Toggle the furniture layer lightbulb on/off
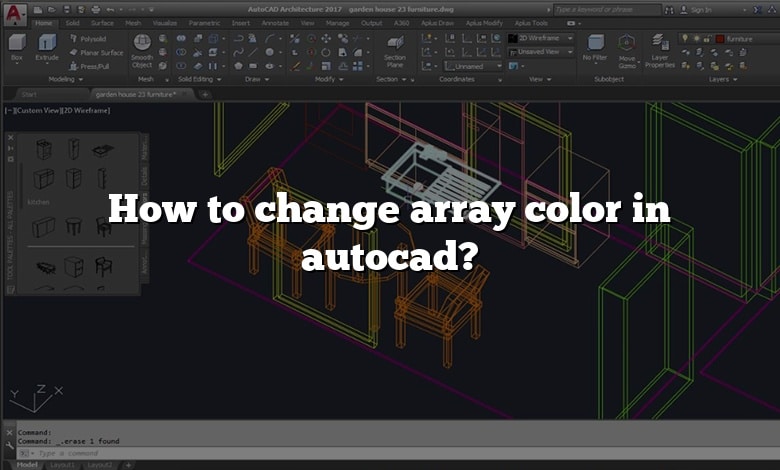Image resolution: width=780 pixels, height=470 pixels. (x=684, y=38)
